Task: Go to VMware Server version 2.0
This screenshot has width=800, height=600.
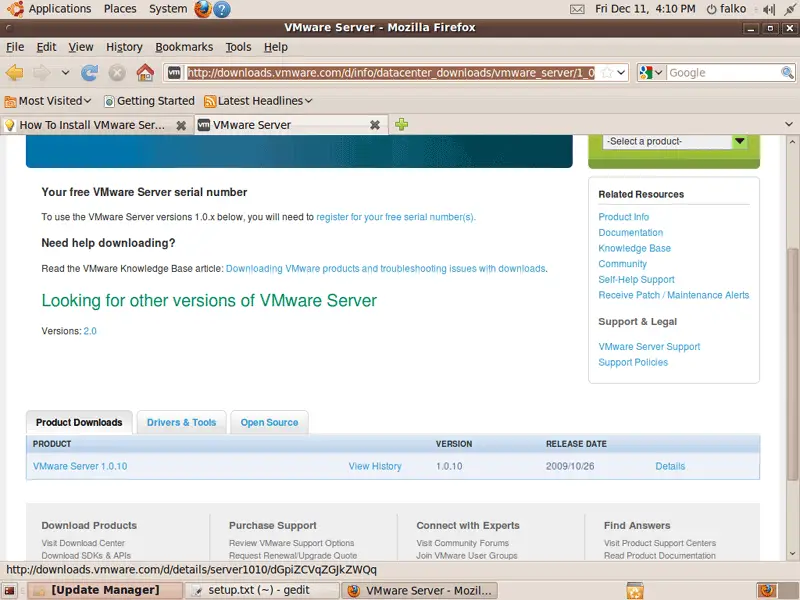Action: tap(90, 331)
